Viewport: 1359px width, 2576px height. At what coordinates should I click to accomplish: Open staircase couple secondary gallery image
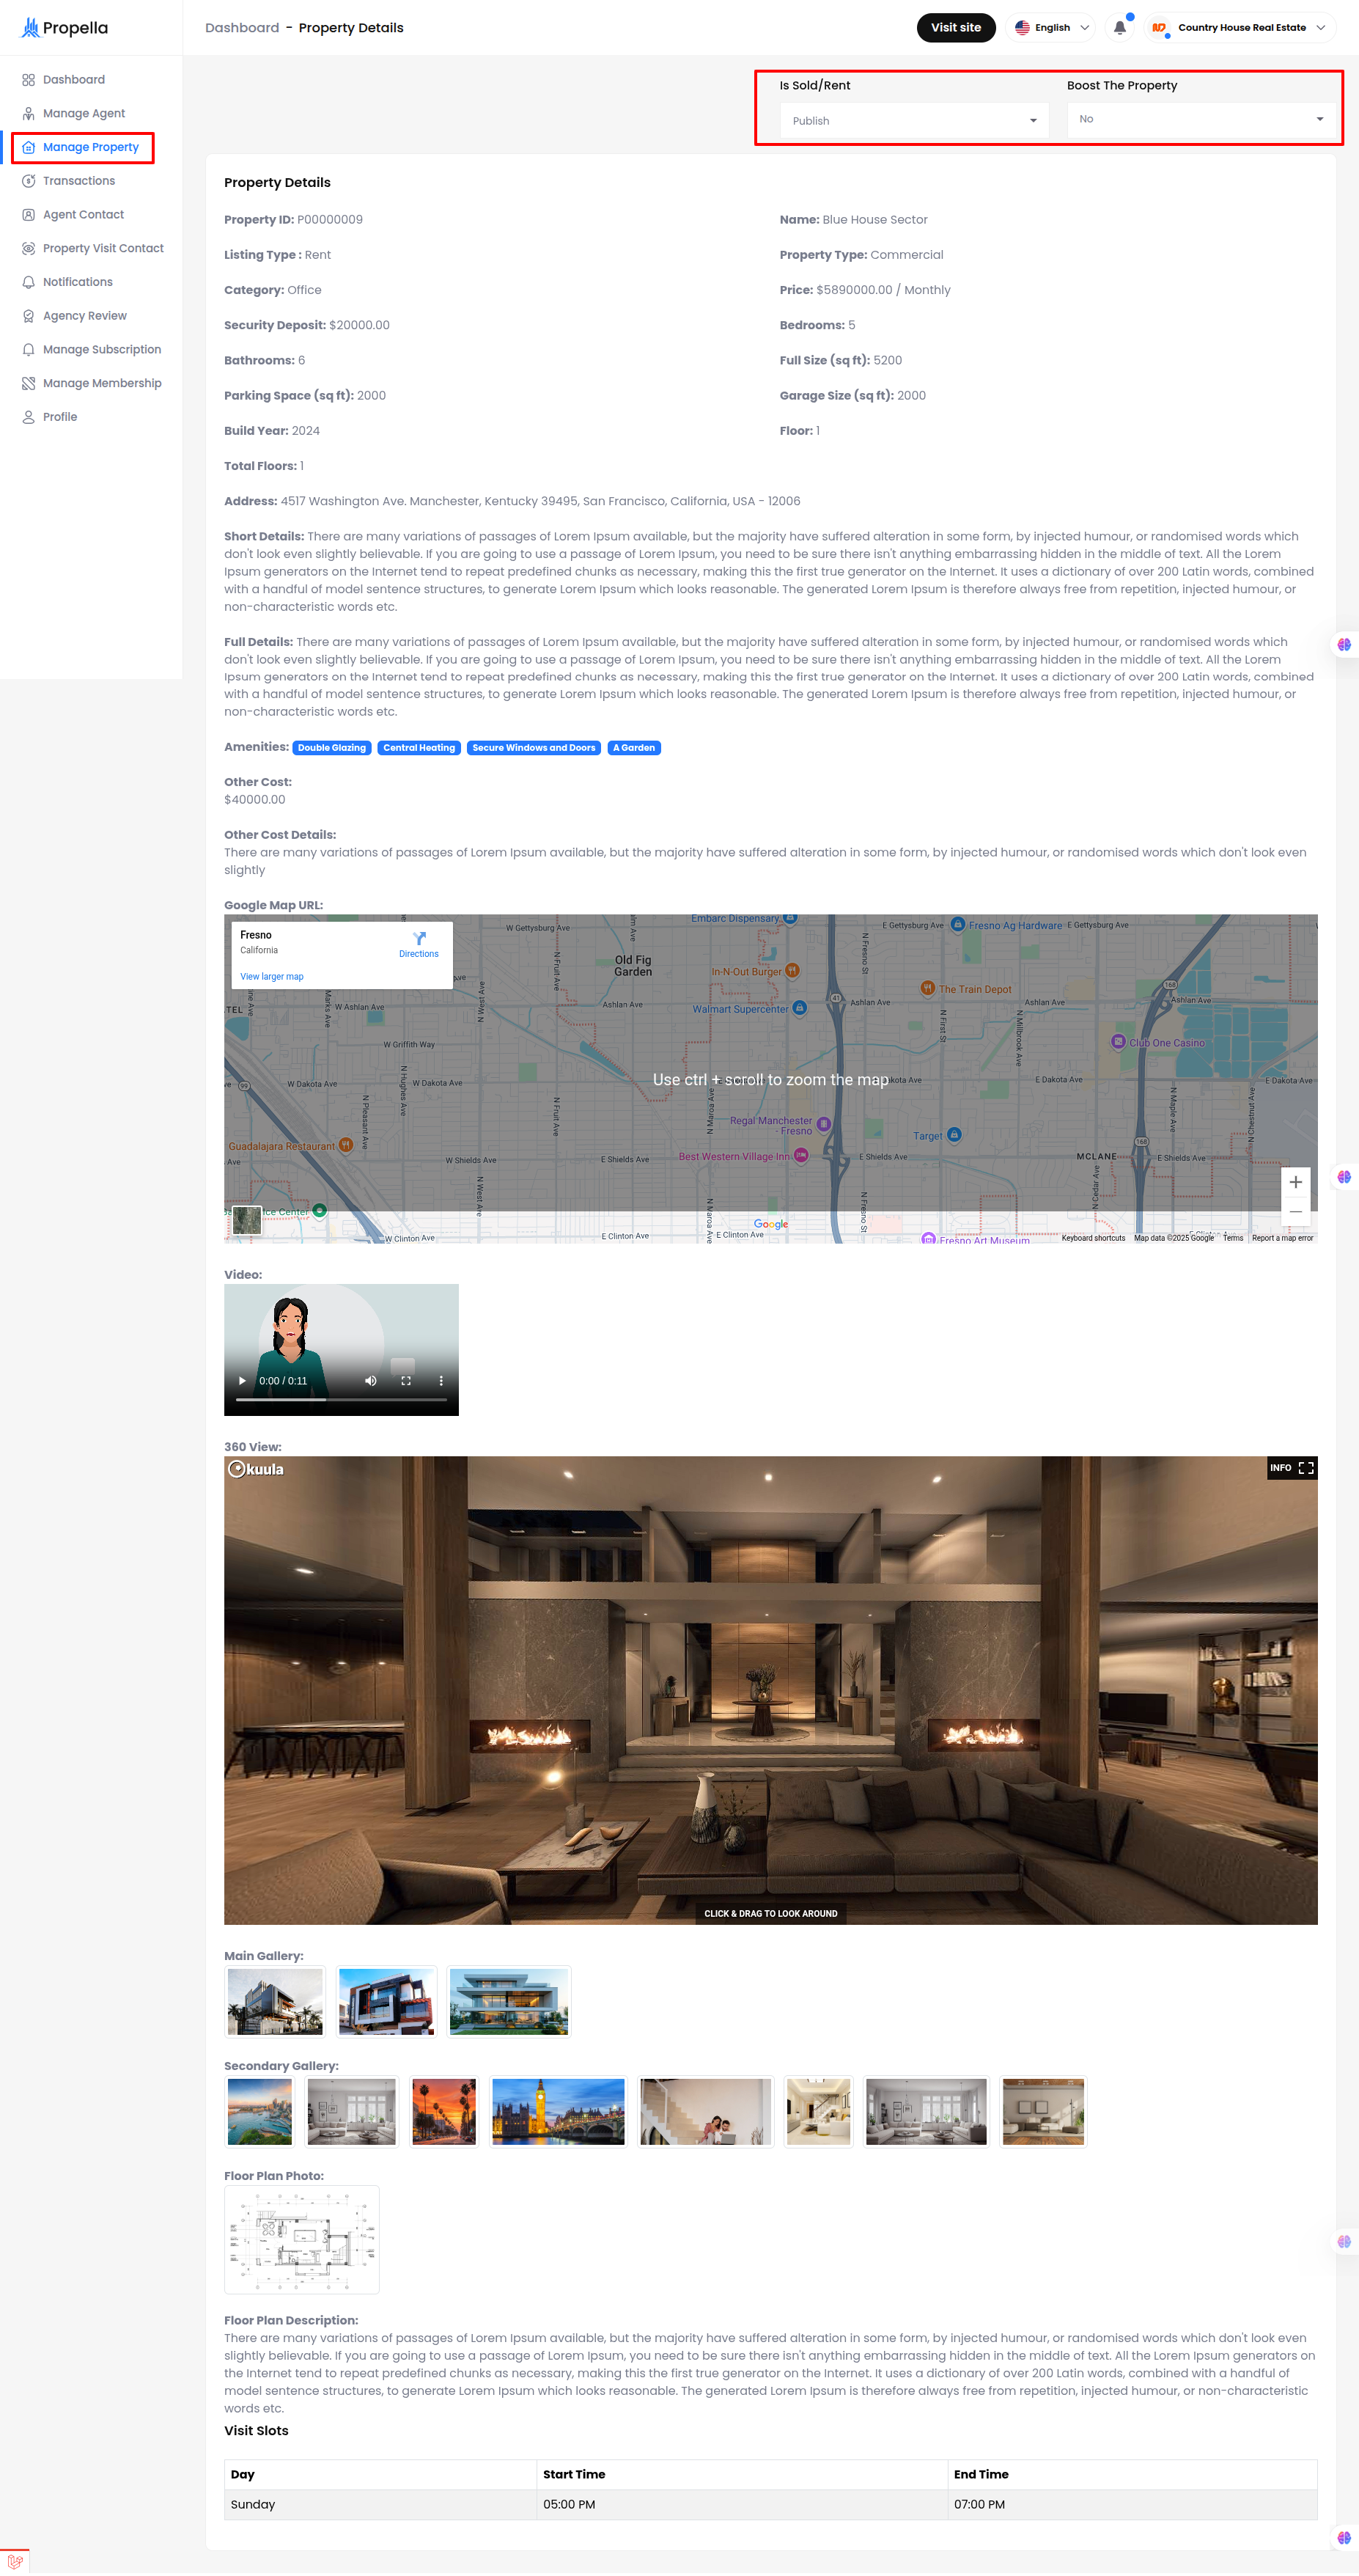click(706, 2112)
